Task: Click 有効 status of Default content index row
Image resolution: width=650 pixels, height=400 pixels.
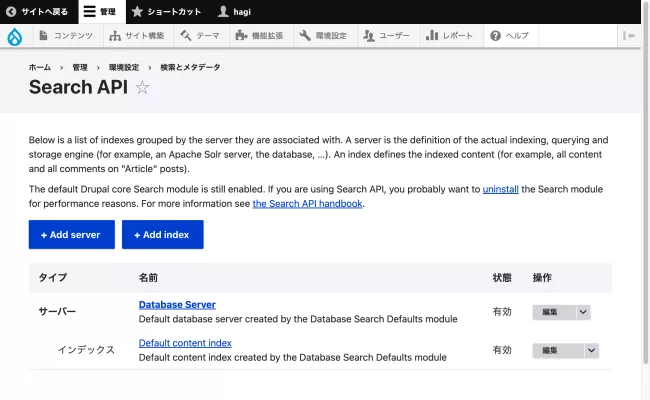Action: pos(502,350)
